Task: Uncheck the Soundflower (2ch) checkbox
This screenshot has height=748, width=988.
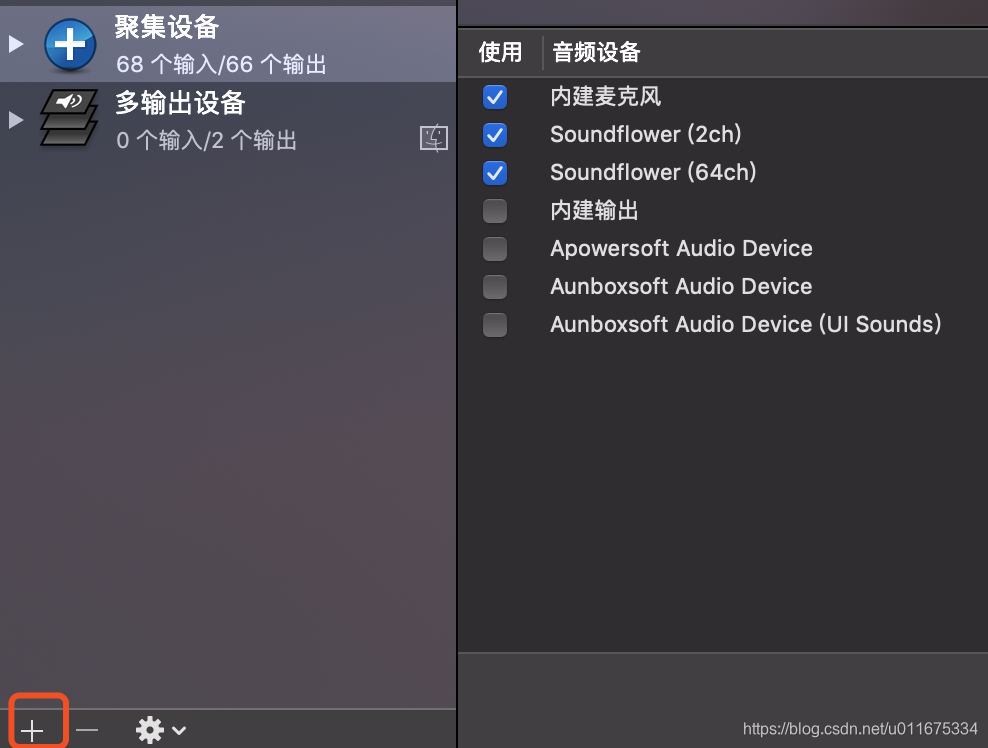Action: pyautogui.click(x=495, y=135)
